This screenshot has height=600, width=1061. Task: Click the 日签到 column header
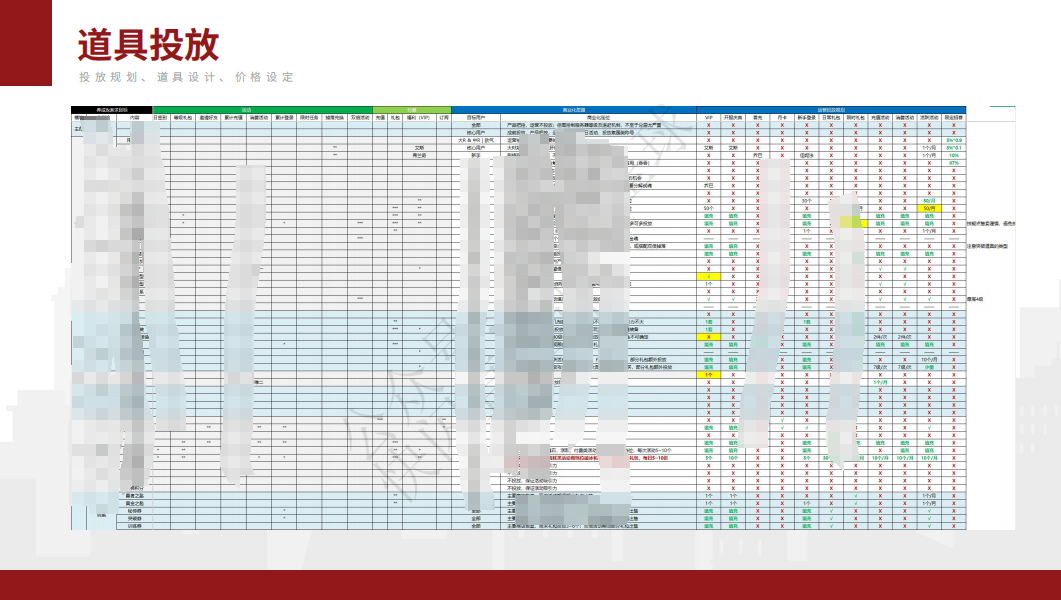160,117
